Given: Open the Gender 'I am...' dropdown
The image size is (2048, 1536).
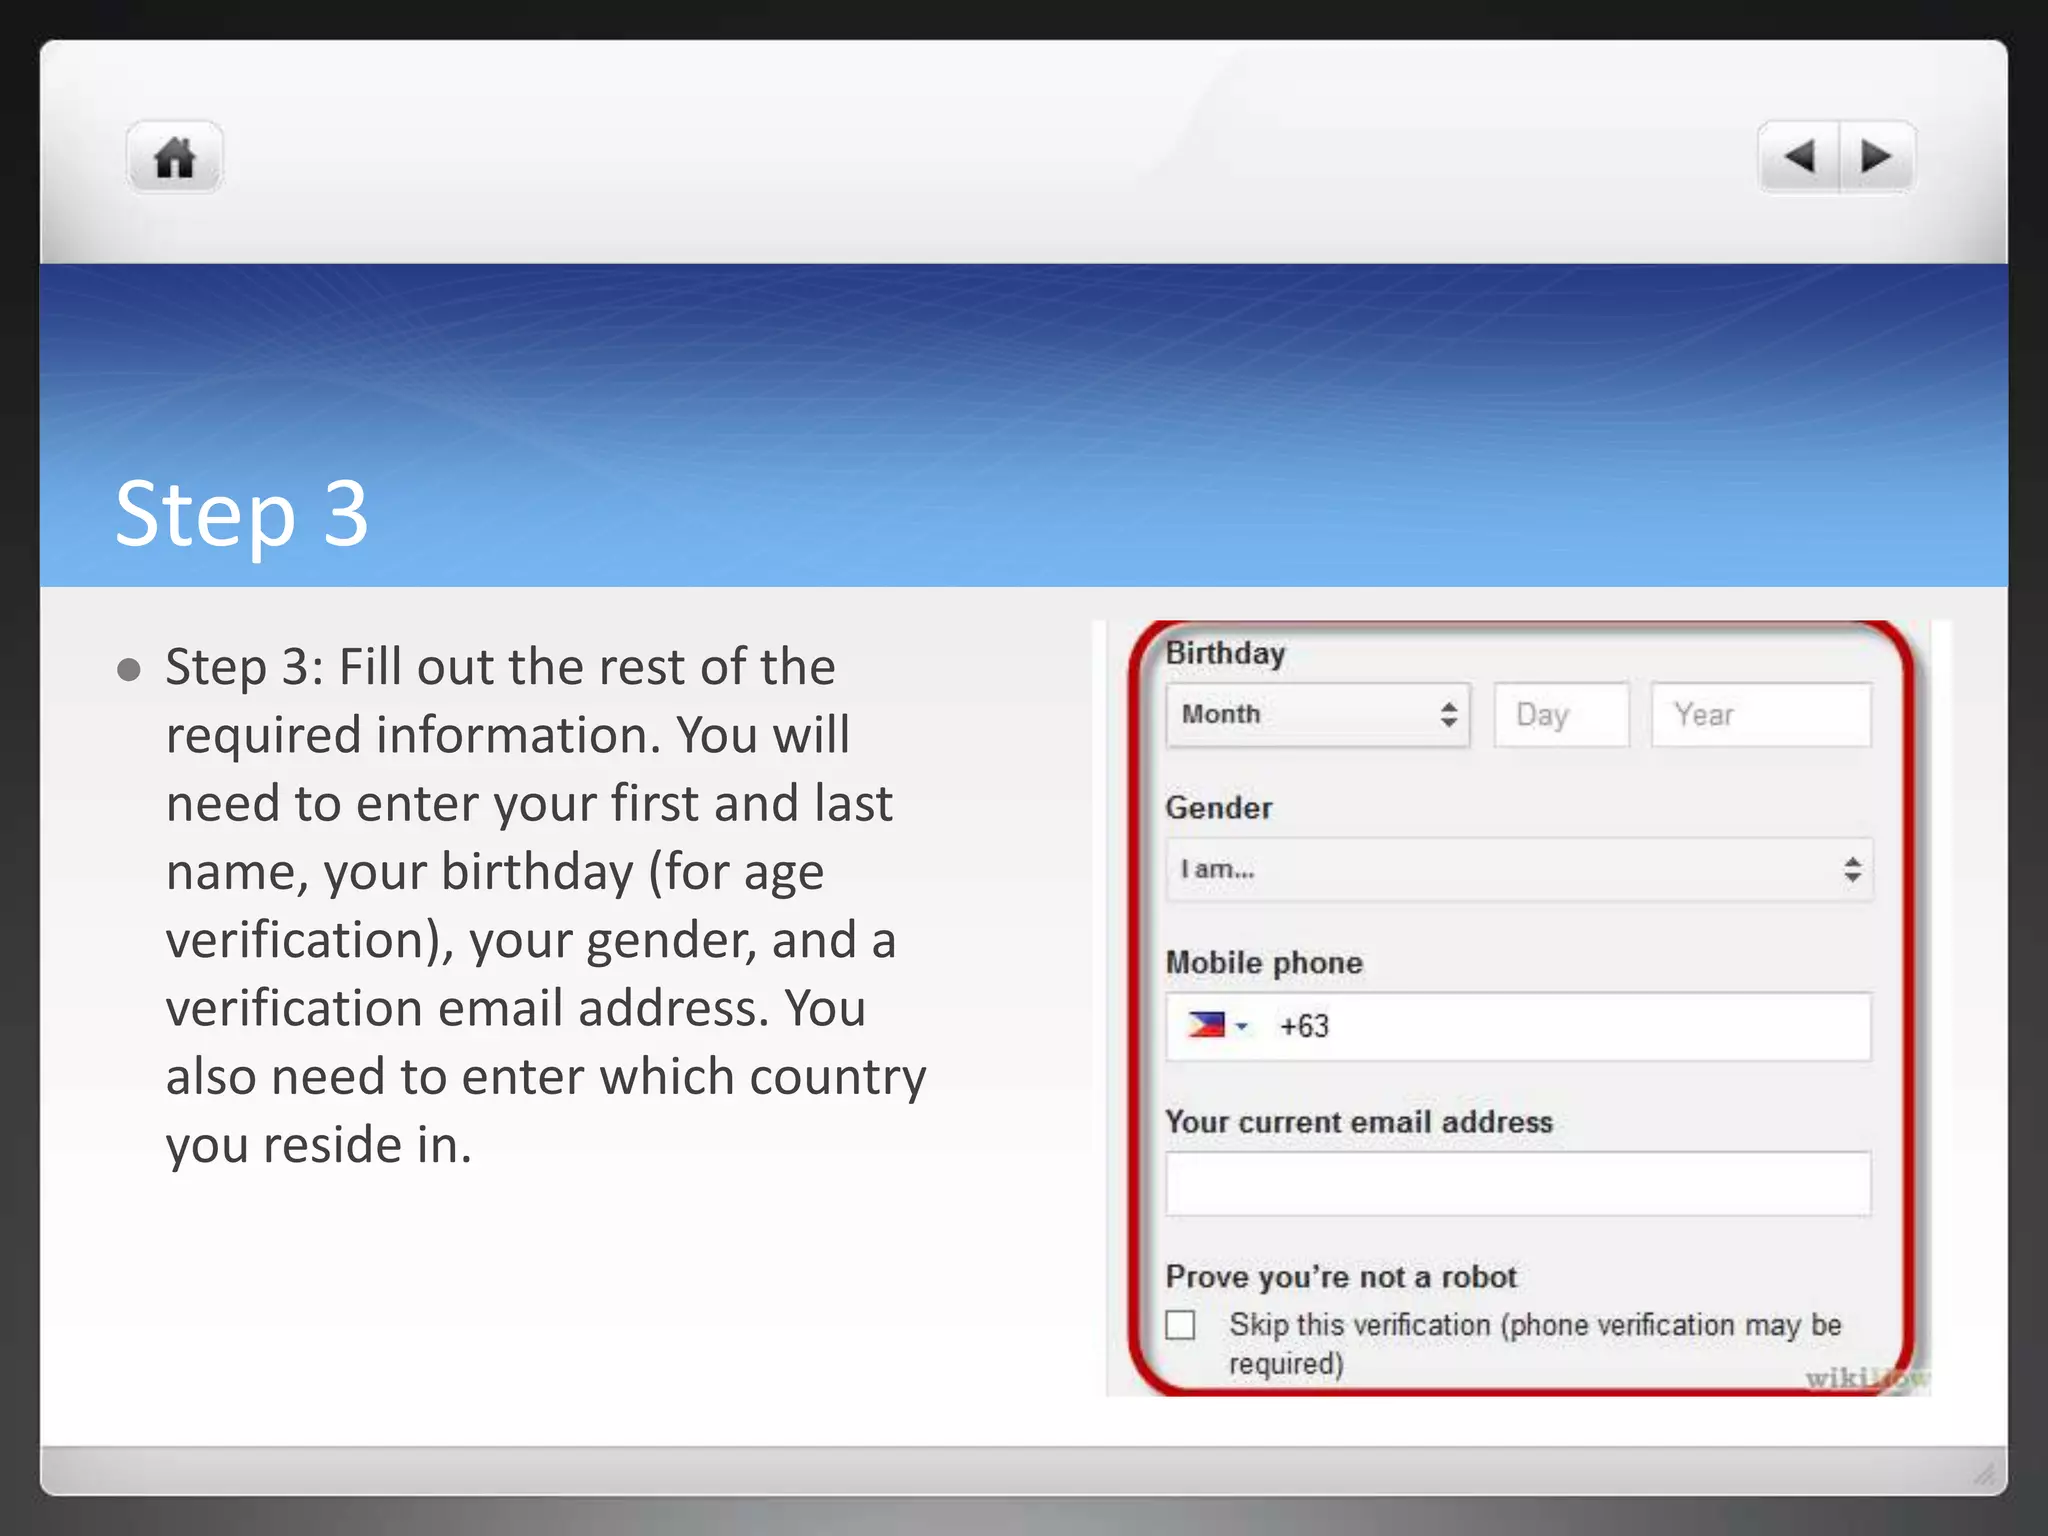Looking at the screenshot, I should [1518, 869].
